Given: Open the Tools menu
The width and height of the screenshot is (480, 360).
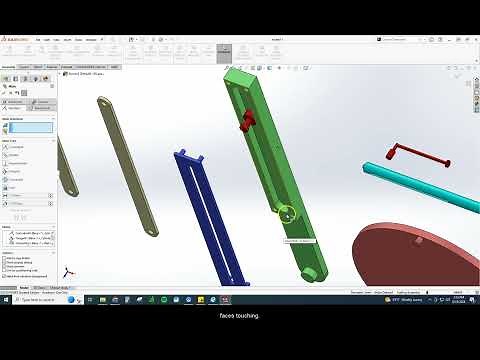Looking at the screenshot, I should pyautogui.click(x=79, y=40).
